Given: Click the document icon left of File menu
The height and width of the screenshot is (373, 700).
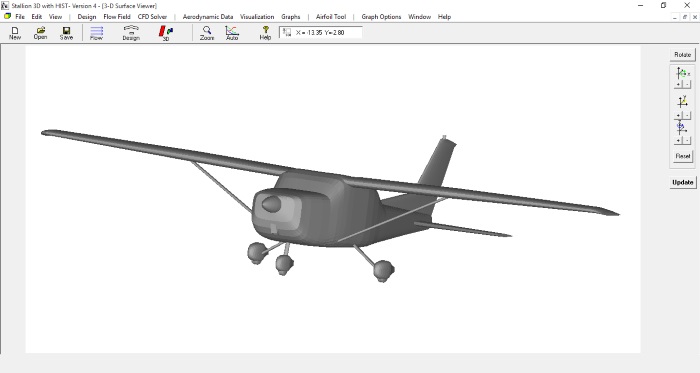Looking at the screenshot, I should click(x=7, y=17).
